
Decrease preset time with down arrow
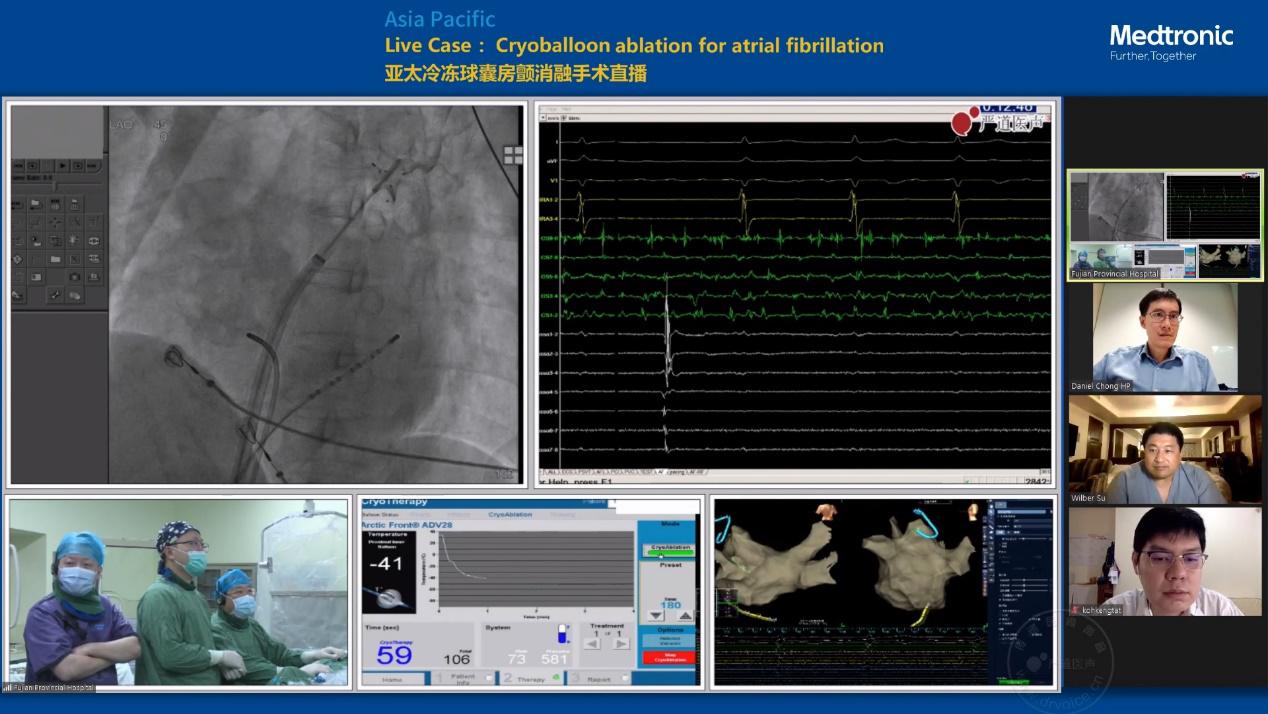tap(655, 615)
